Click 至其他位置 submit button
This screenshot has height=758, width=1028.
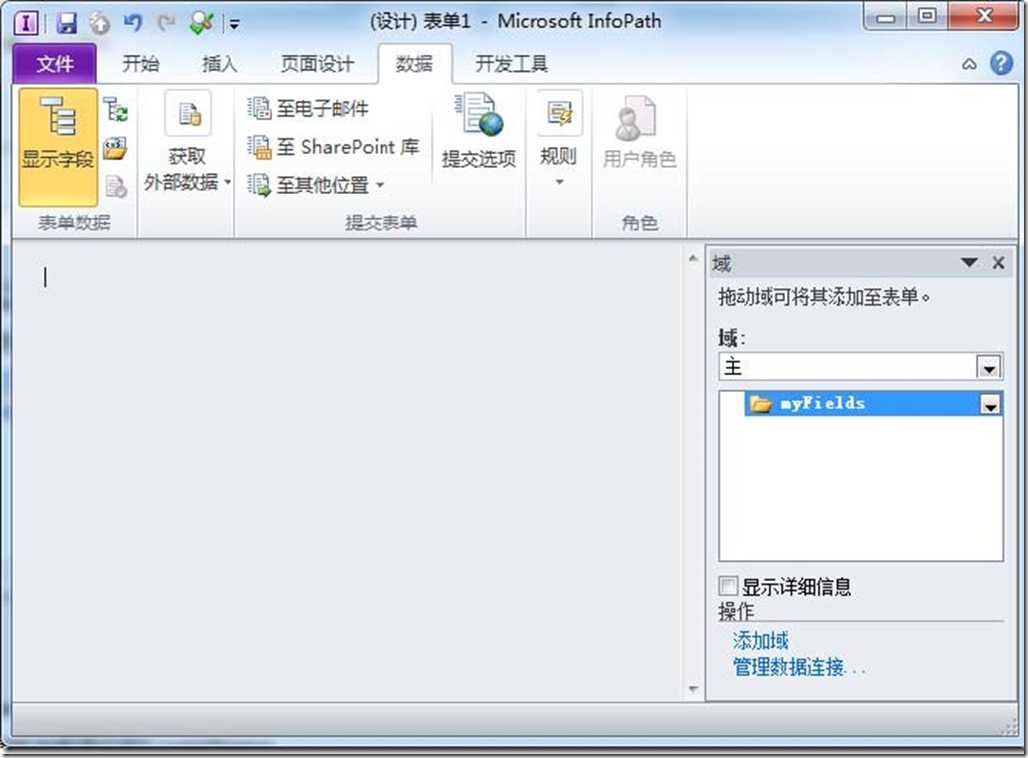308,185
